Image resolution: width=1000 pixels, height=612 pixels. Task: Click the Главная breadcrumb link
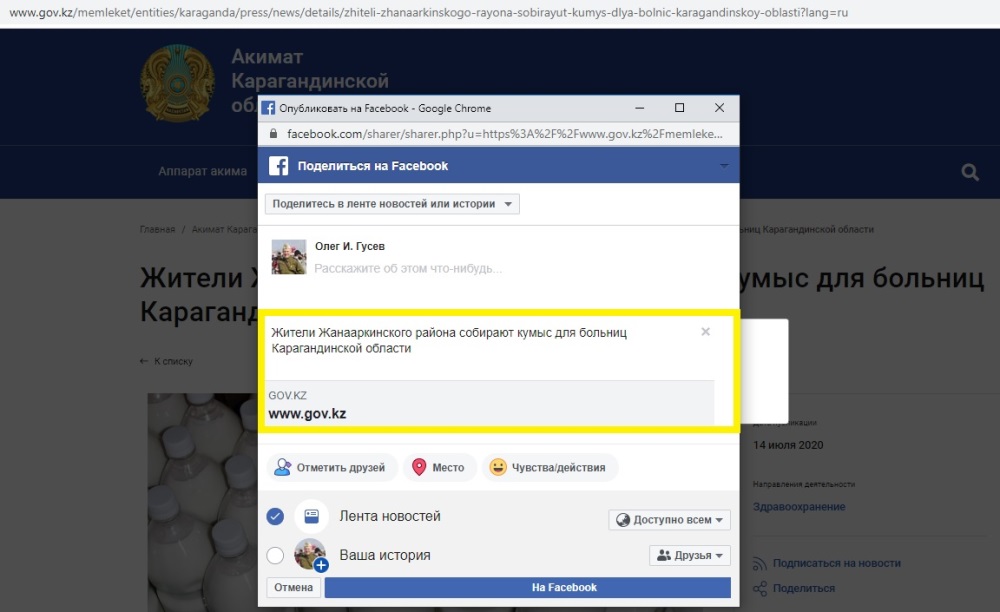pos(157,230)
